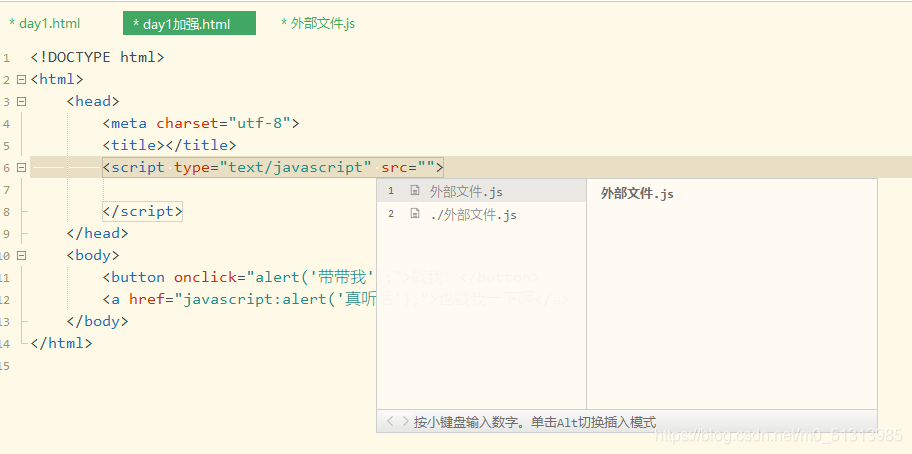This screenshot has height=454, width=912.
Task: Choose 外部文件.js autocomplete suggestion 1
Action: tap(482, 191)
